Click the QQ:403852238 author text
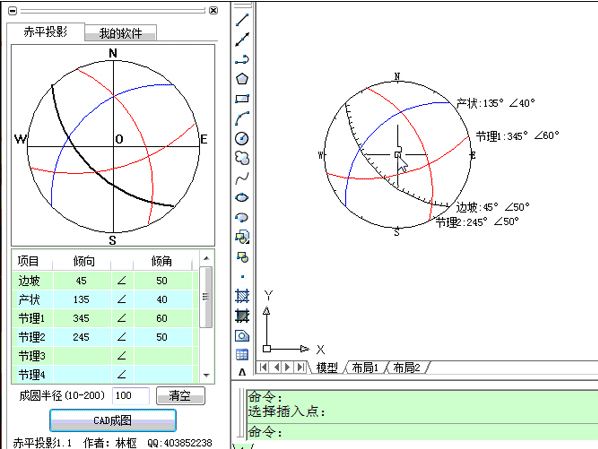Image resolution: width=598 pixels, height=449 pixels. click(180, 443)
